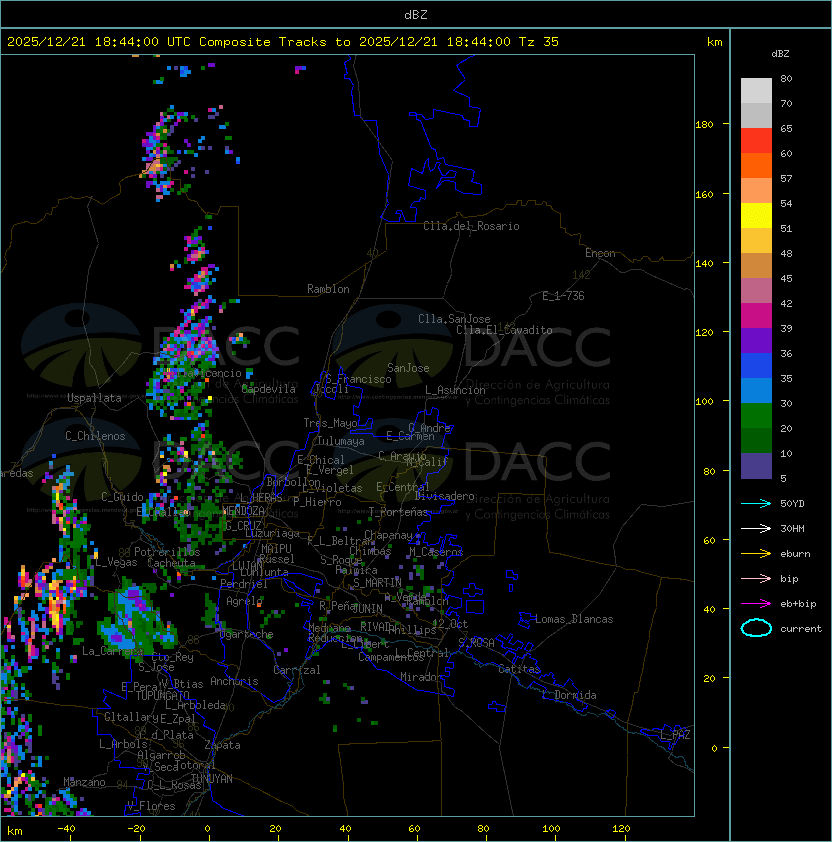Select the tan brown swatch on dBZ scale

[x=756, y=266]
